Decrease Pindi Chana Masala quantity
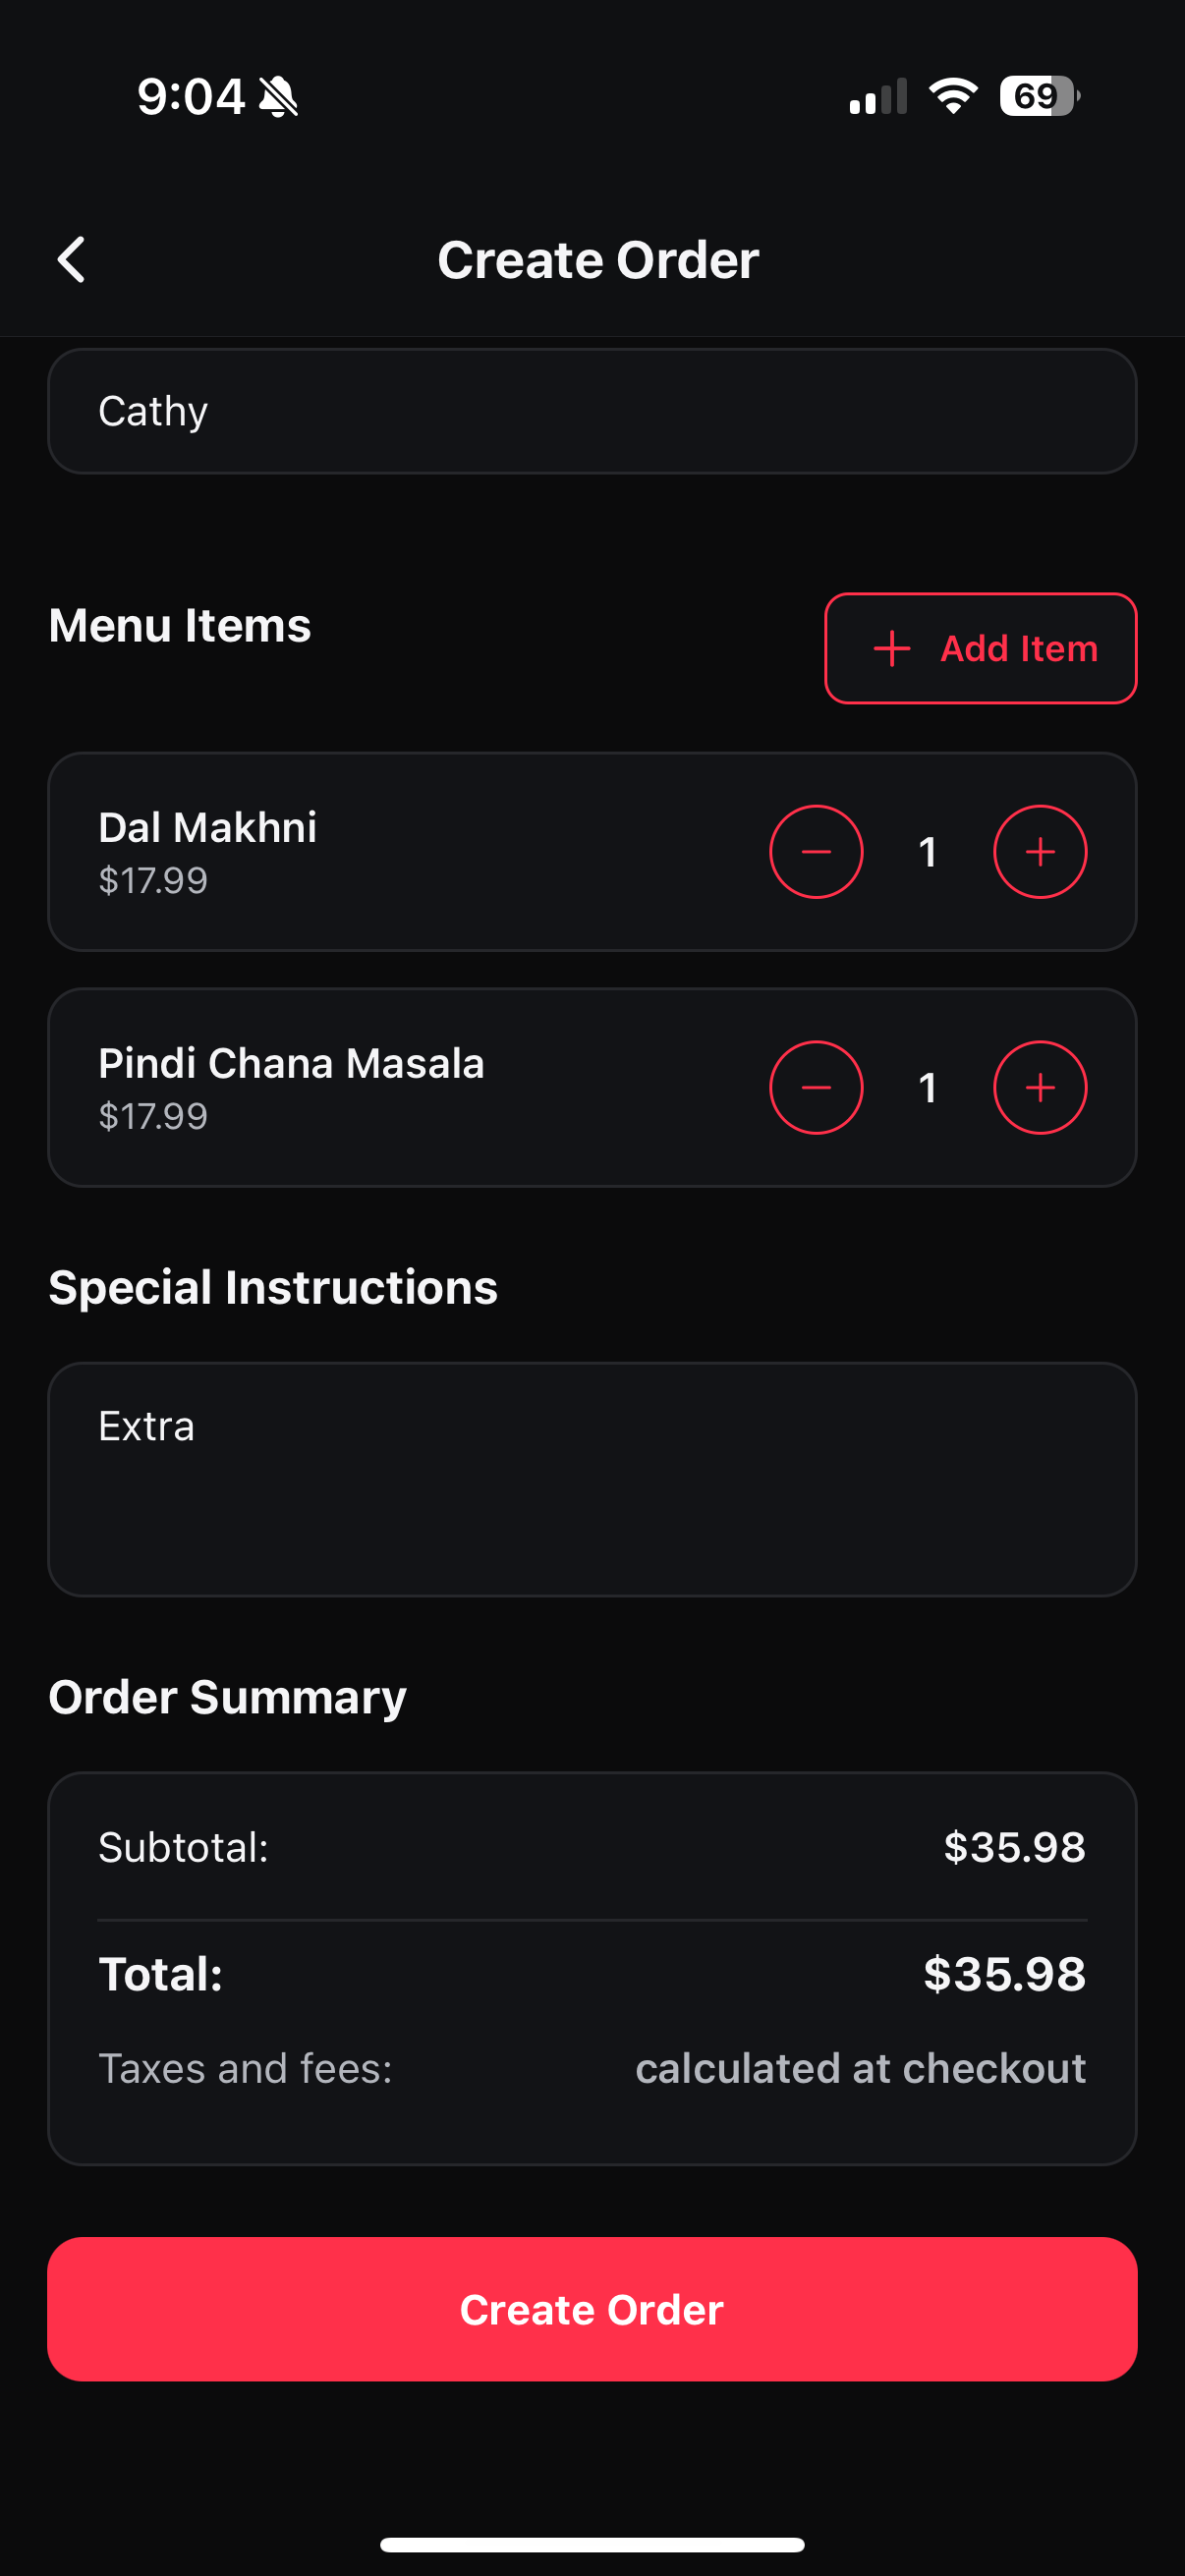 pos(816,1088)
